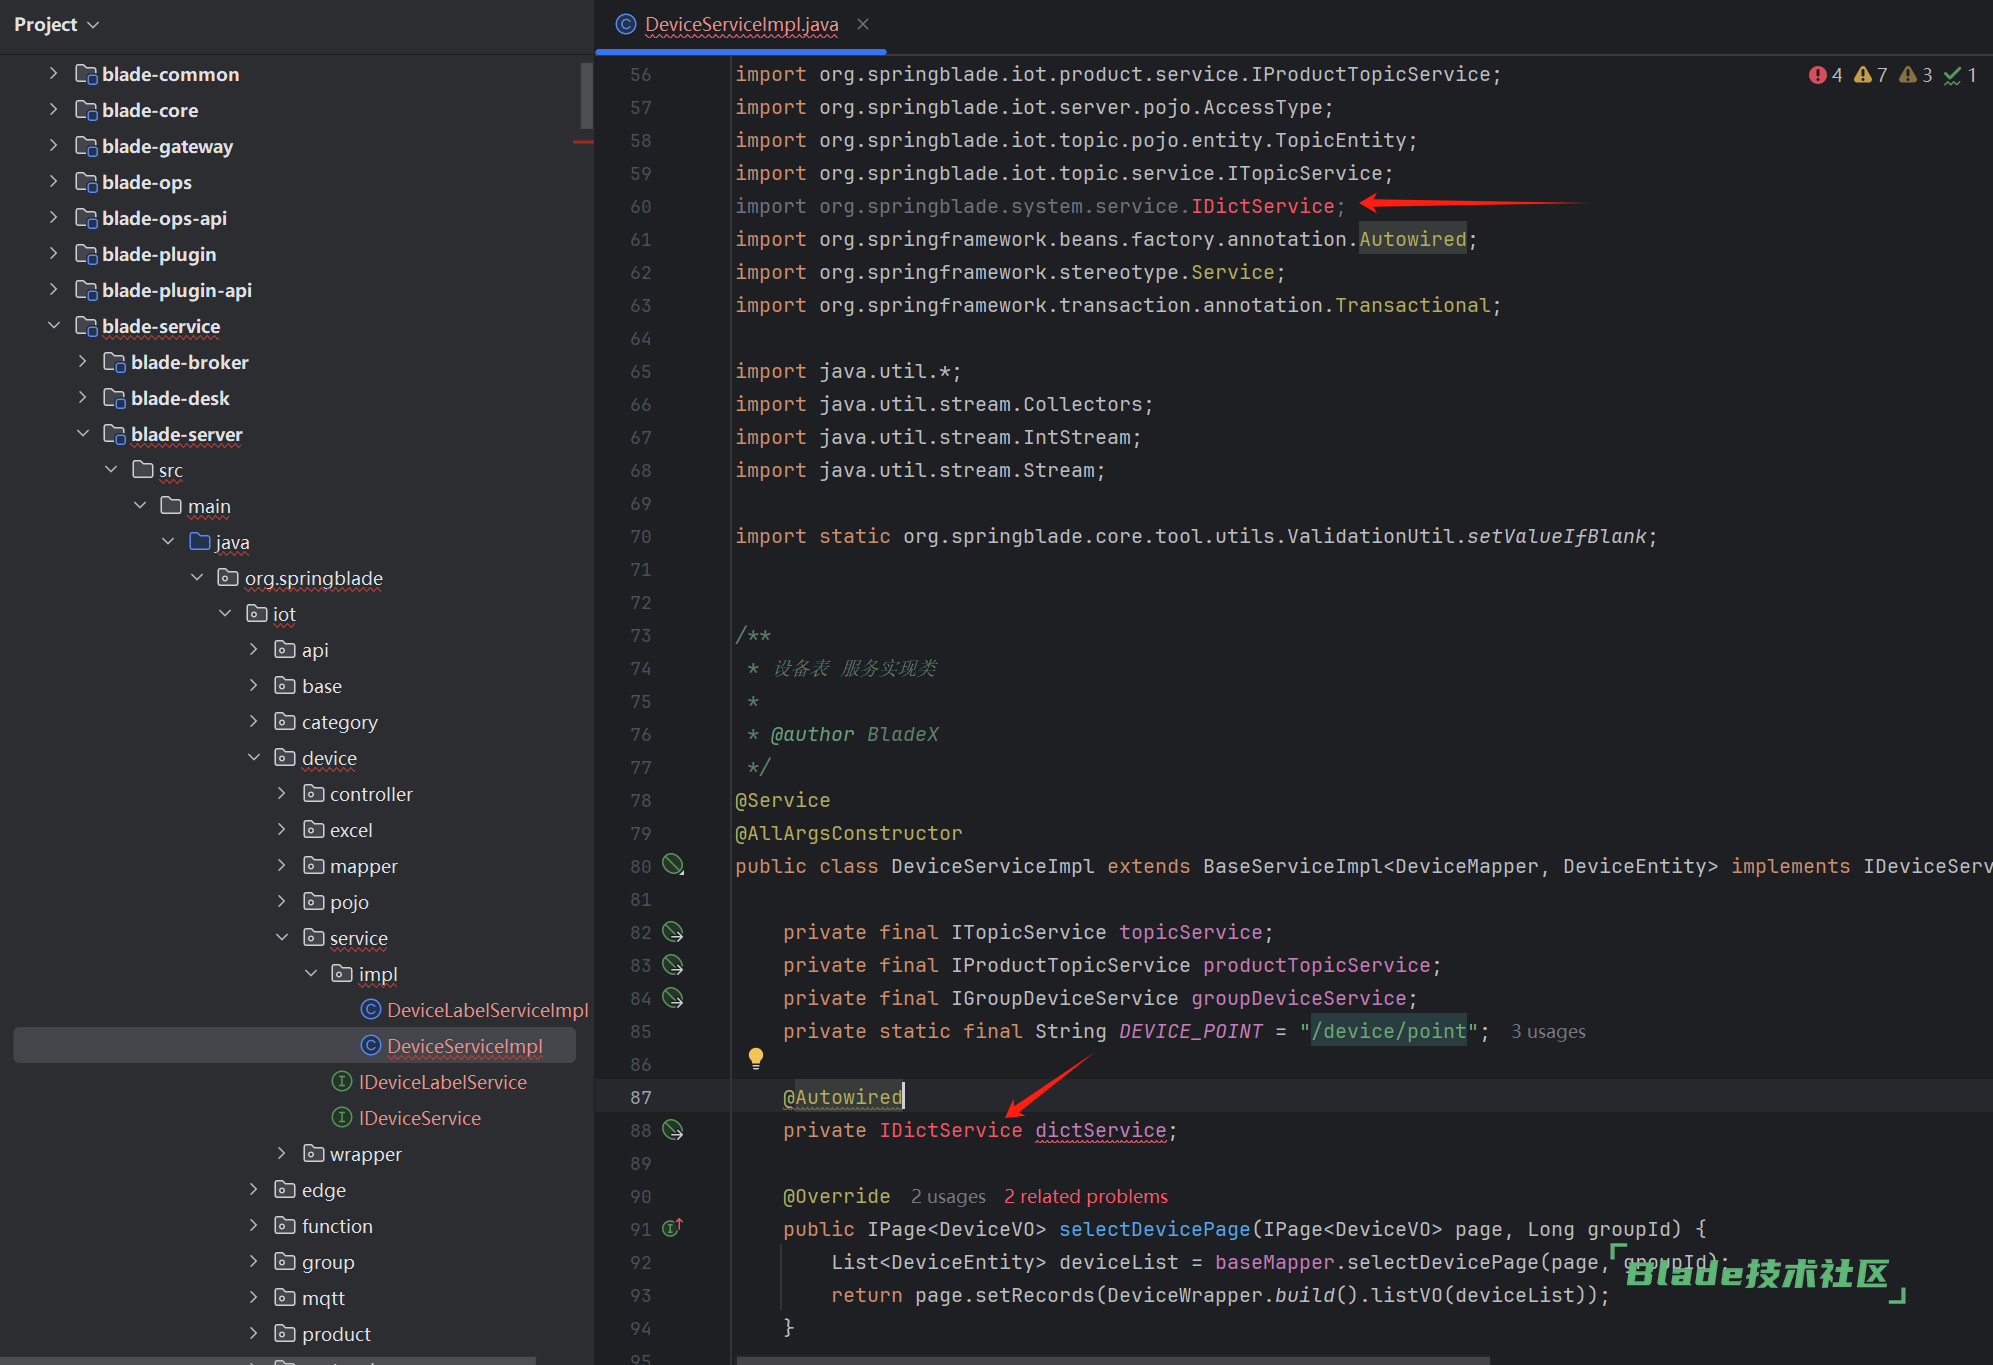The width and height of the screenshot is (1993, 1365).
Task: Click the blade-gateway module folder icon
Action: 86,146
